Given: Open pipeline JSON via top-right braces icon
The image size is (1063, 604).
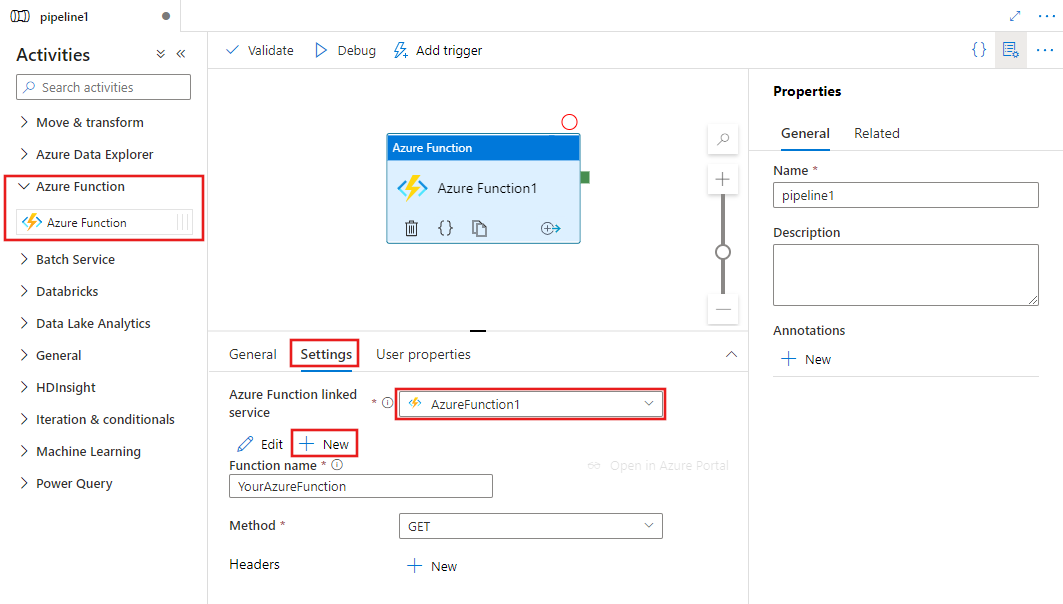Looking at the screenshot, I should point(978,49).
